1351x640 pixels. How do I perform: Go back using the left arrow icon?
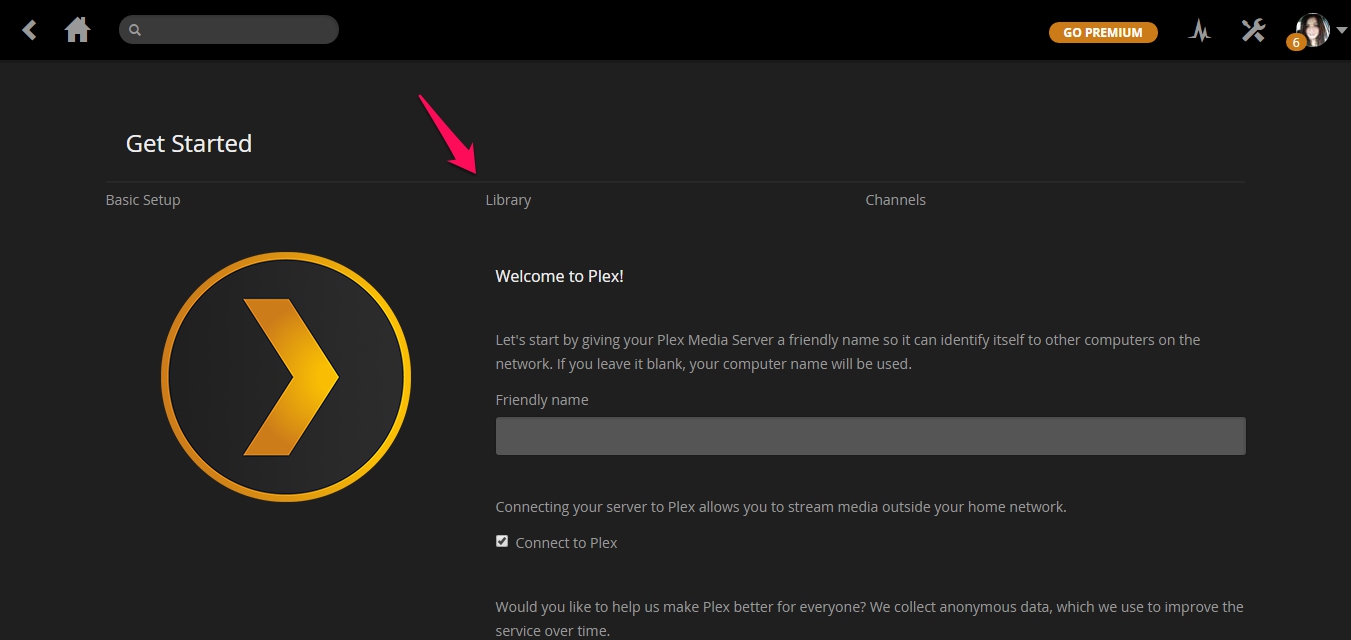pyautogui.click(x=30, y=31)
